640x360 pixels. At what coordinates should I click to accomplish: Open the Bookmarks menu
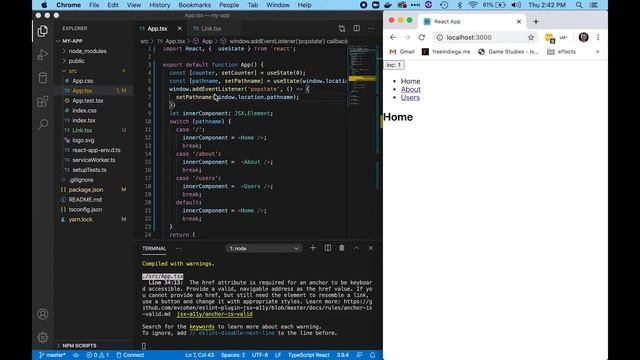(x=195, y=5)
